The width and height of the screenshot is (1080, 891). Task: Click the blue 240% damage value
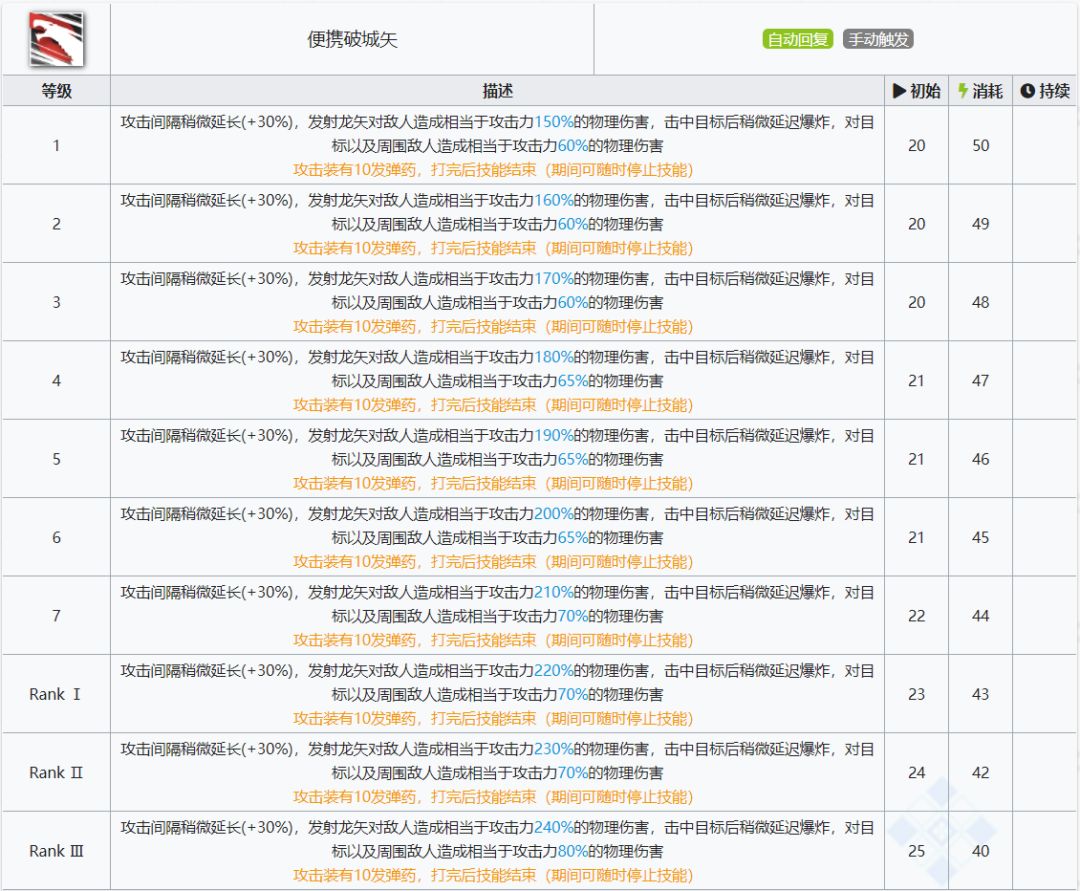click(553, 828)
